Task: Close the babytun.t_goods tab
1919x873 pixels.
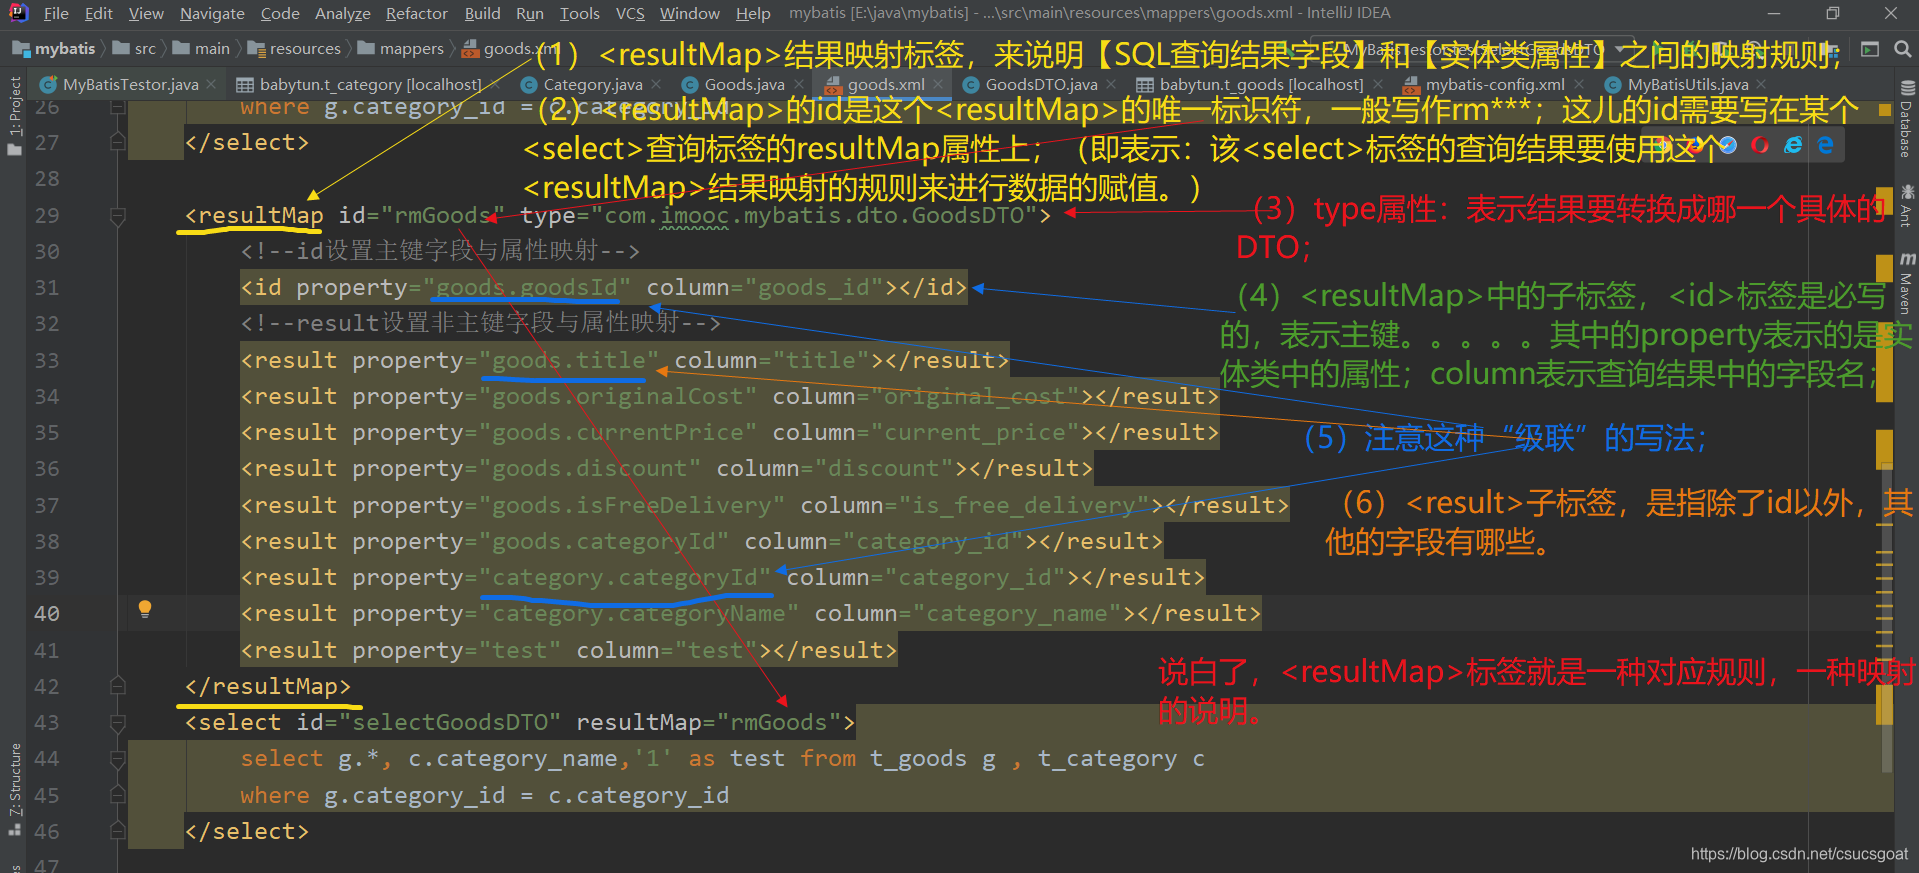Action: point(1377,85)
